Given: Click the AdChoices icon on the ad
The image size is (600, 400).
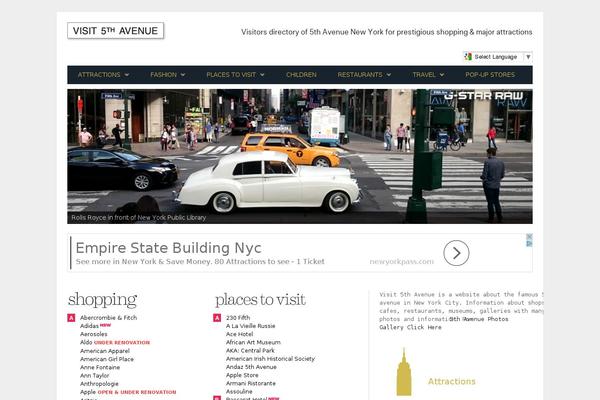Looking at the screenshot, I should point(529,243).
